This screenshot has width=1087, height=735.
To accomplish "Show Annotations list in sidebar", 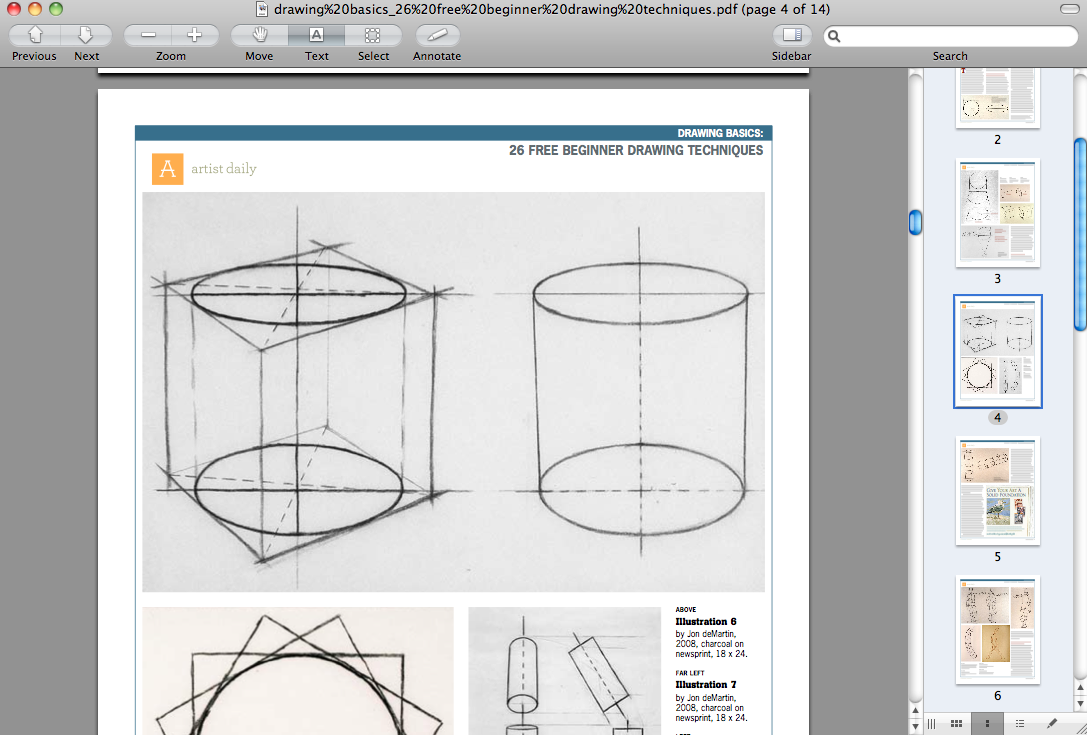I will [x=1052, y=724].
